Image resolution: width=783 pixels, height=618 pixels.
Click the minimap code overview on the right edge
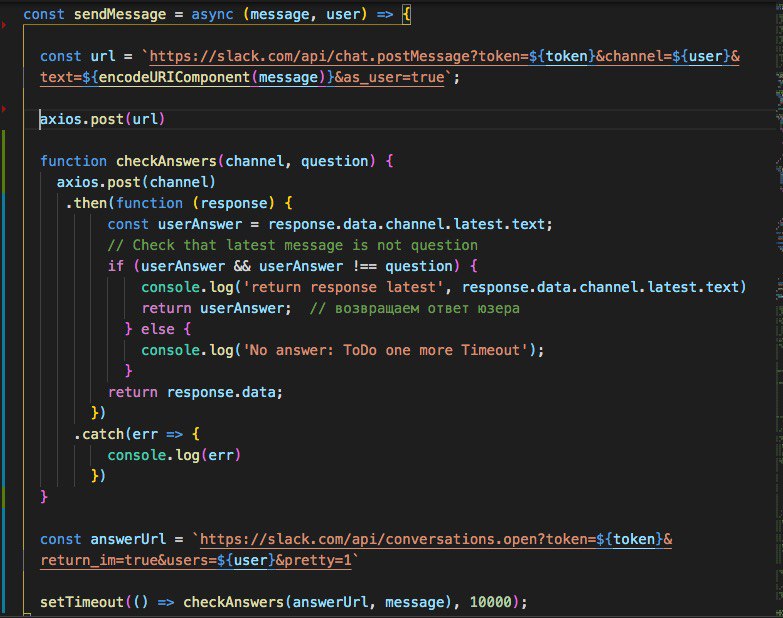click(779, 309)
